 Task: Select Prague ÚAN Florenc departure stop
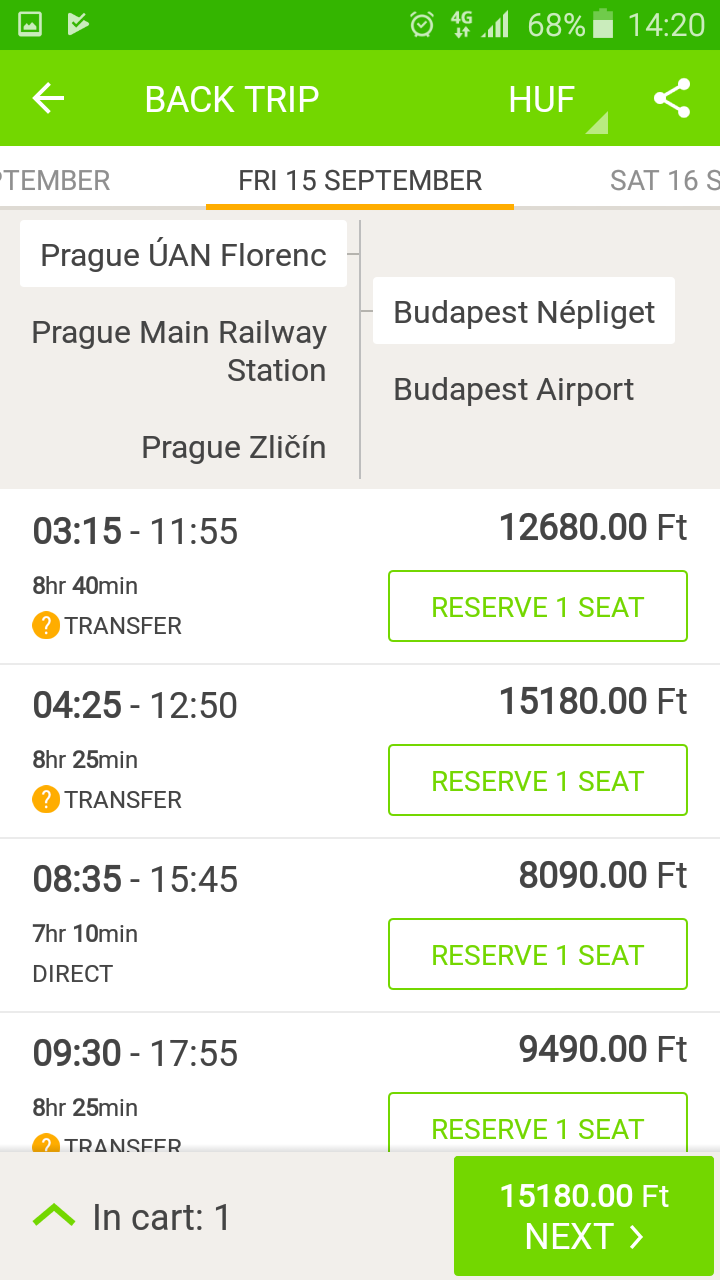click(184, 255)
